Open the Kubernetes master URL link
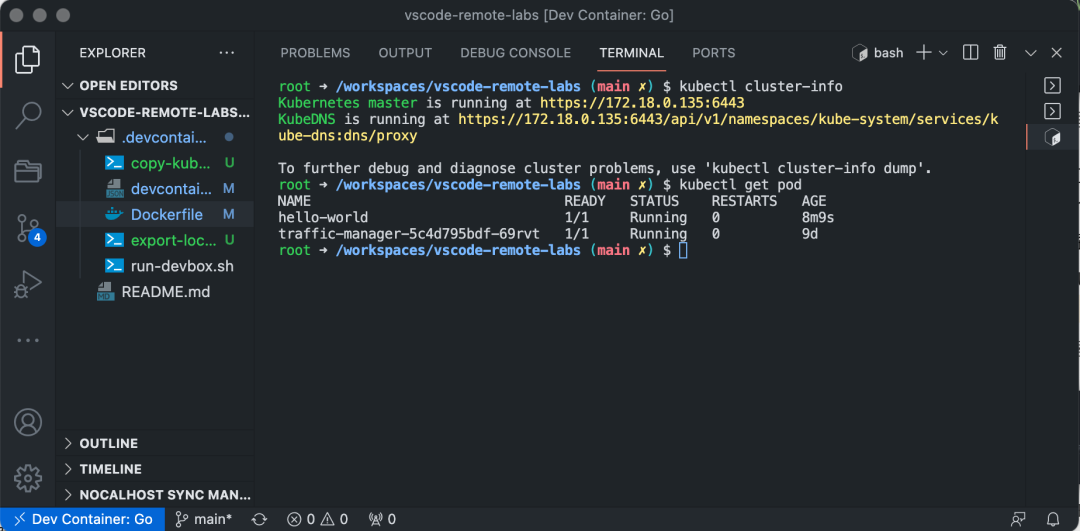The height and width of the screenshot is (531, 1080). pos(642,103)
